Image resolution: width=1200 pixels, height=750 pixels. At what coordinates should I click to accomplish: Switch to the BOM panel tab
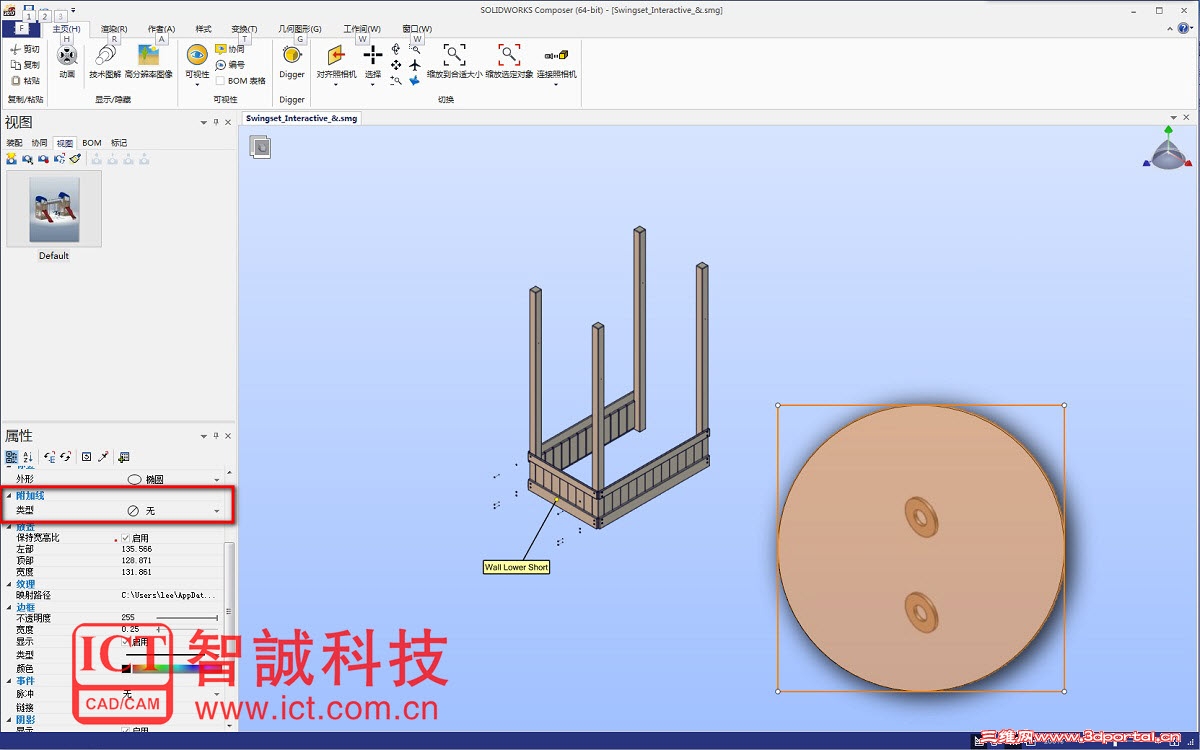click(92, 143)
